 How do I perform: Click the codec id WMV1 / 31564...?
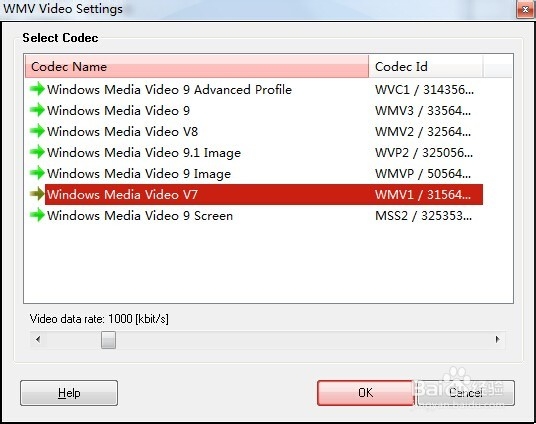[x=423, y=195]
